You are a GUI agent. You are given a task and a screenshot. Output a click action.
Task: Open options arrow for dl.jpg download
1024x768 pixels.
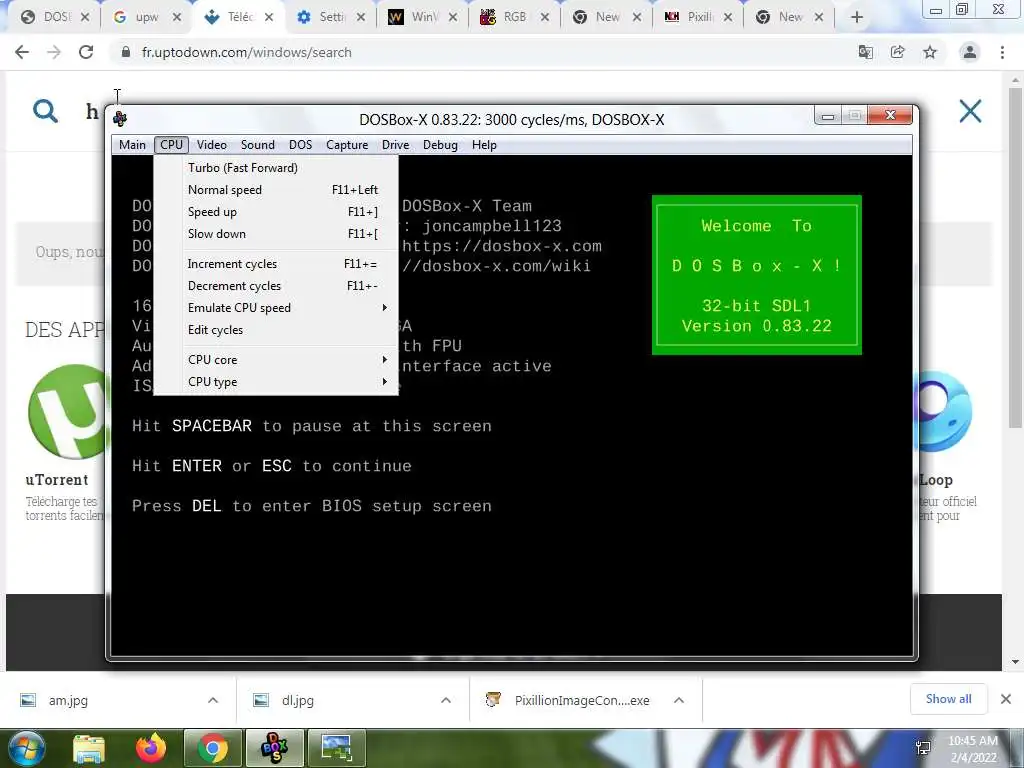[446, 700]
